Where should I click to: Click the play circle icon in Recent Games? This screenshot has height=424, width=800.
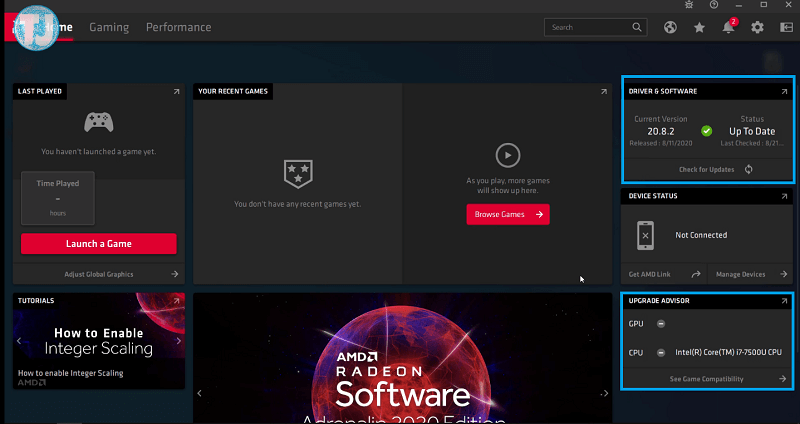(x=508, y=155)
